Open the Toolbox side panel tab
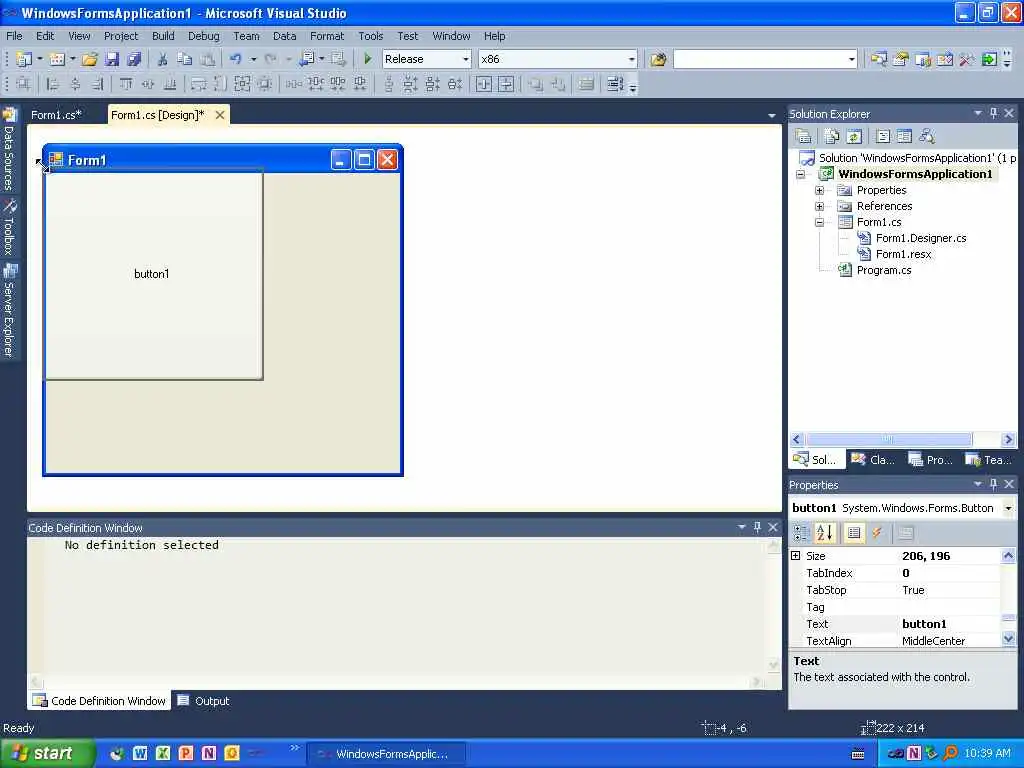The width and height of the screenshot is (1024, 768). point(9,227)
